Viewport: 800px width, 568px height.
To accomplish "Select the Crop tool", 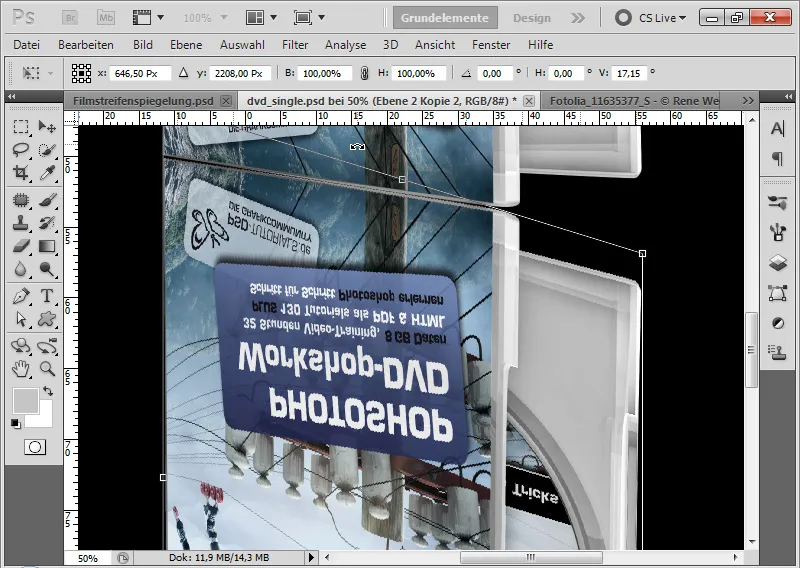I will click(20, 173).
